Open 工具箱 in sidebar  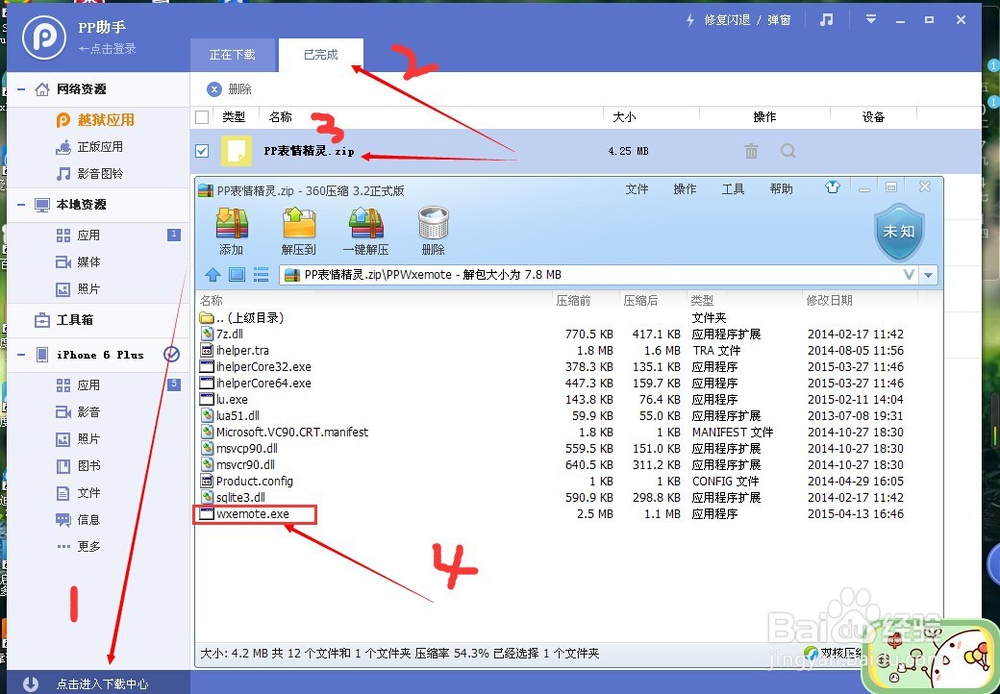64,320
